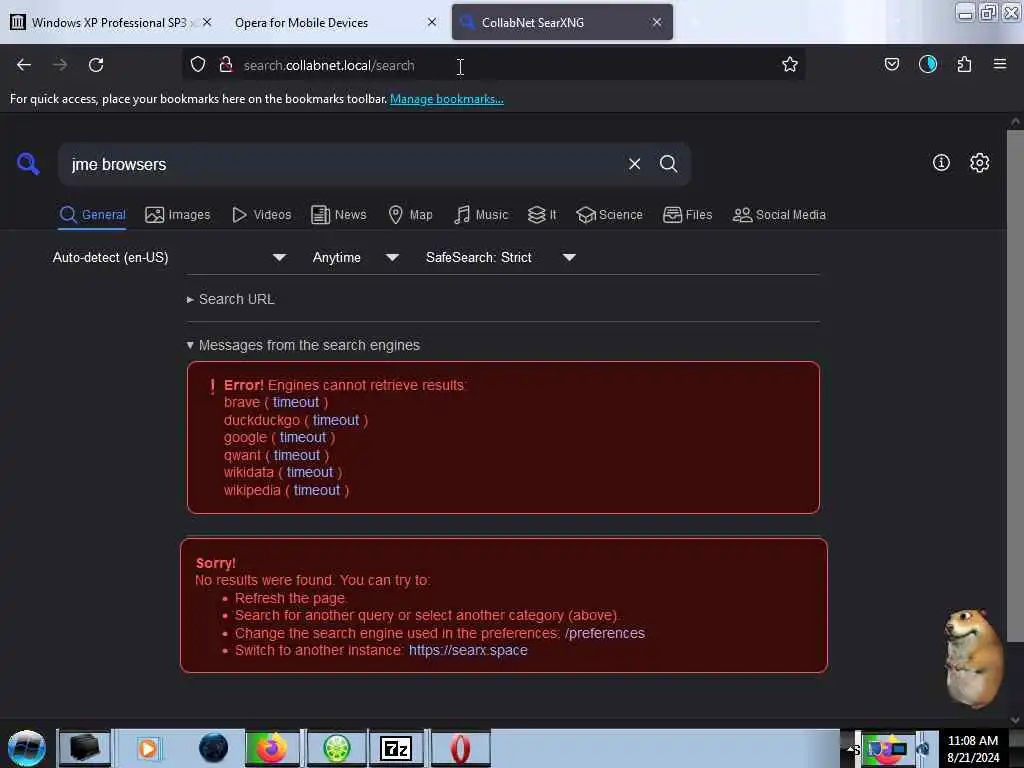
Task: Select the Files search category
Action: tap(688, 214)
